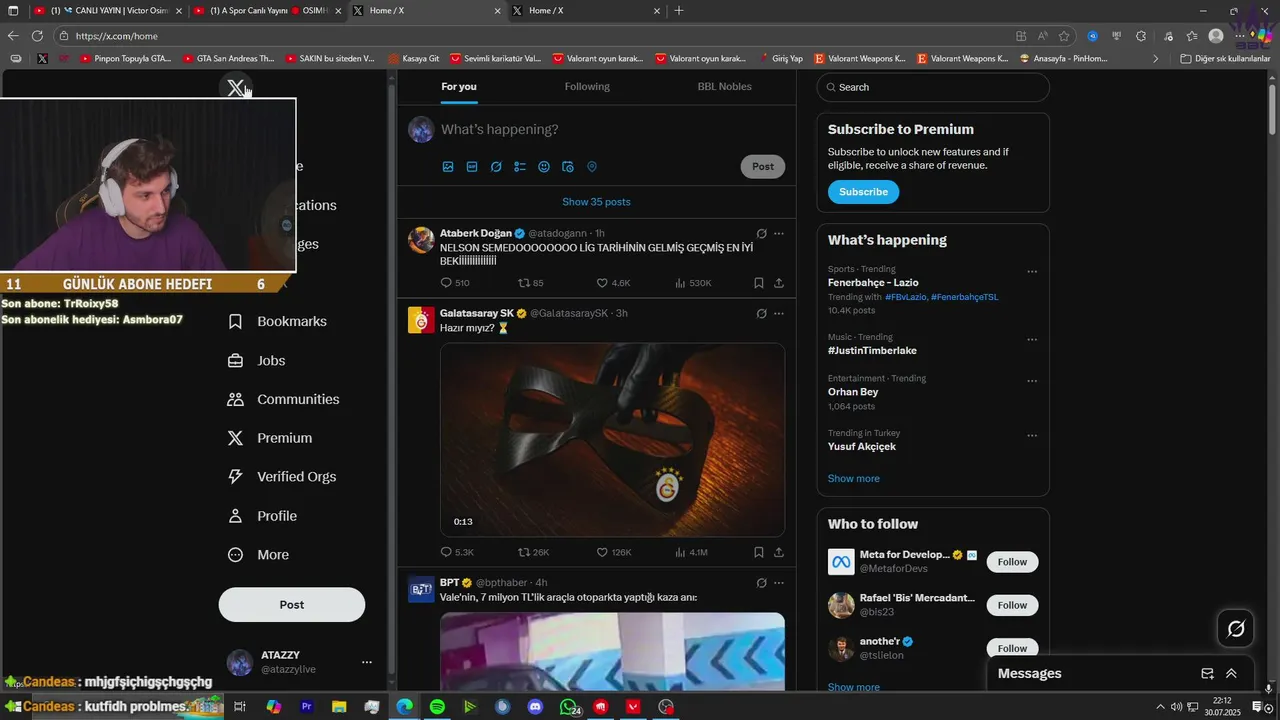Expand the Messages drawer

click(1231, 674)
